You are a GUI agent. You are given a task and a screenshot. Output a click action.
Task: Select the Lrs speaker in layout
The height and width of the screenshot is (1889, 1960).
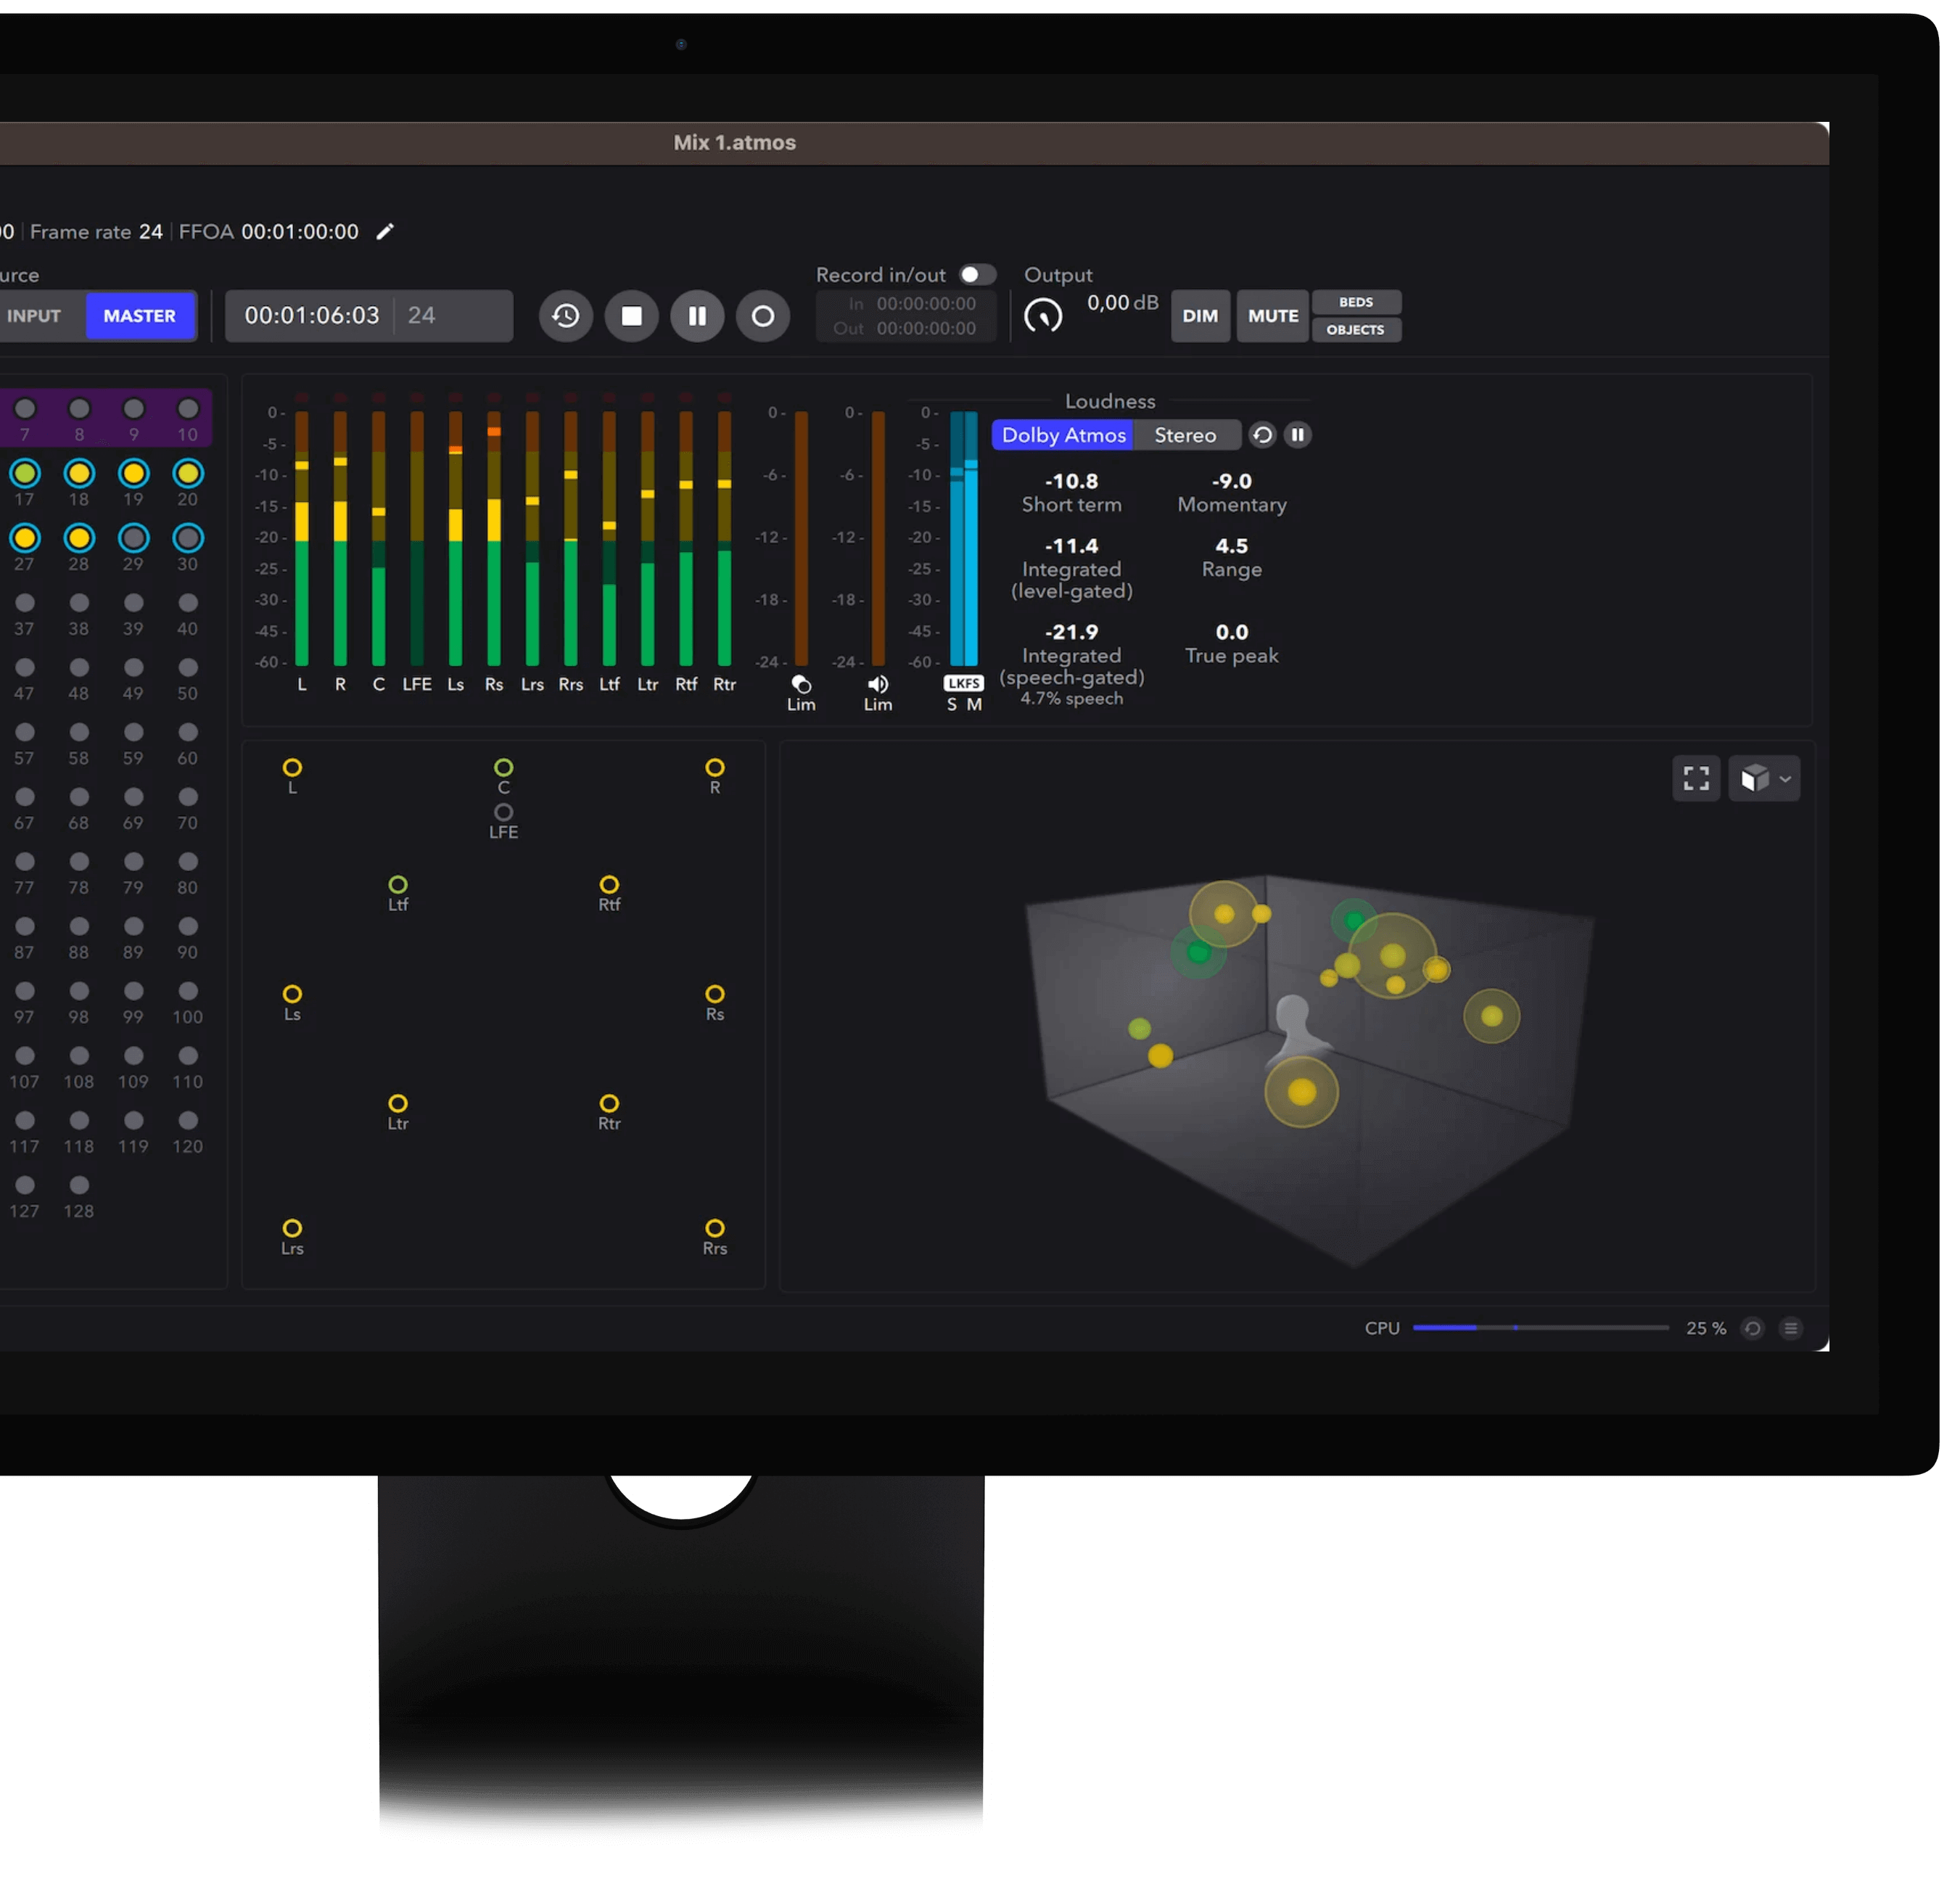pos(292,1228)
